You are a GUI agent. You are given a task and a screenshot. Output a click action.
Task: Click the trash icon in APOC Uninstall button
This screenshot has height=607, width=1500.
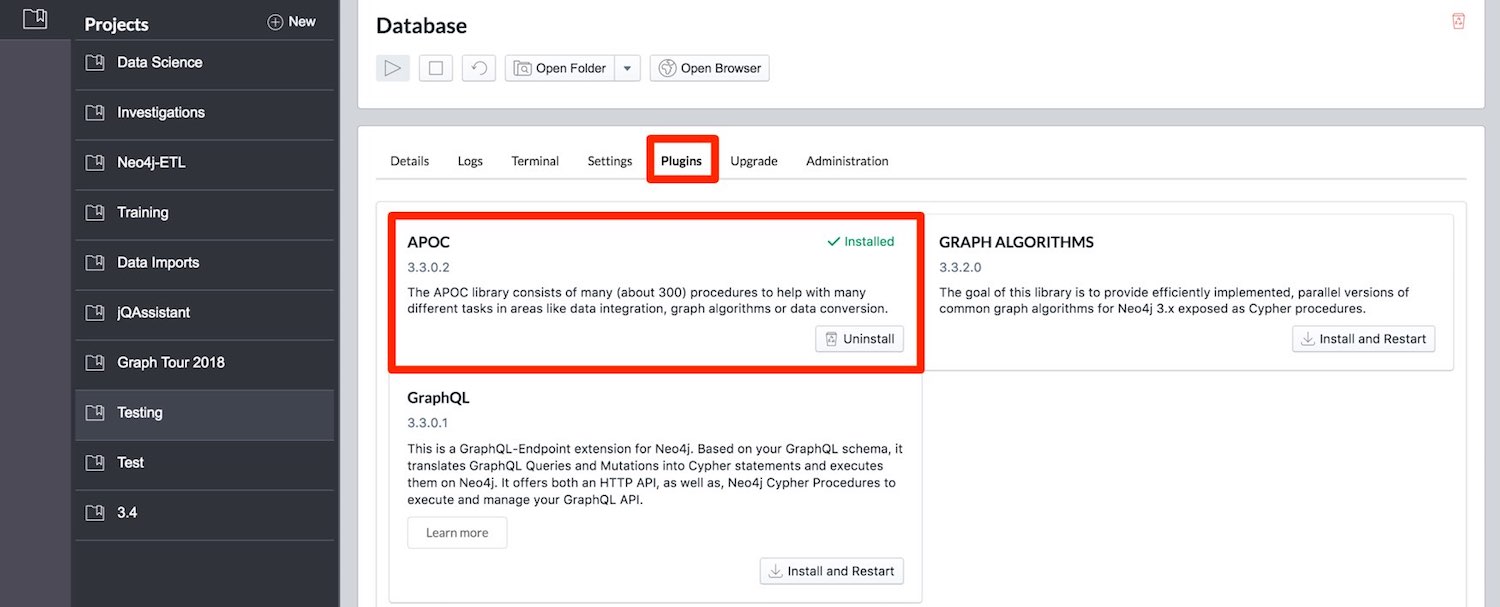pos(831,339)
